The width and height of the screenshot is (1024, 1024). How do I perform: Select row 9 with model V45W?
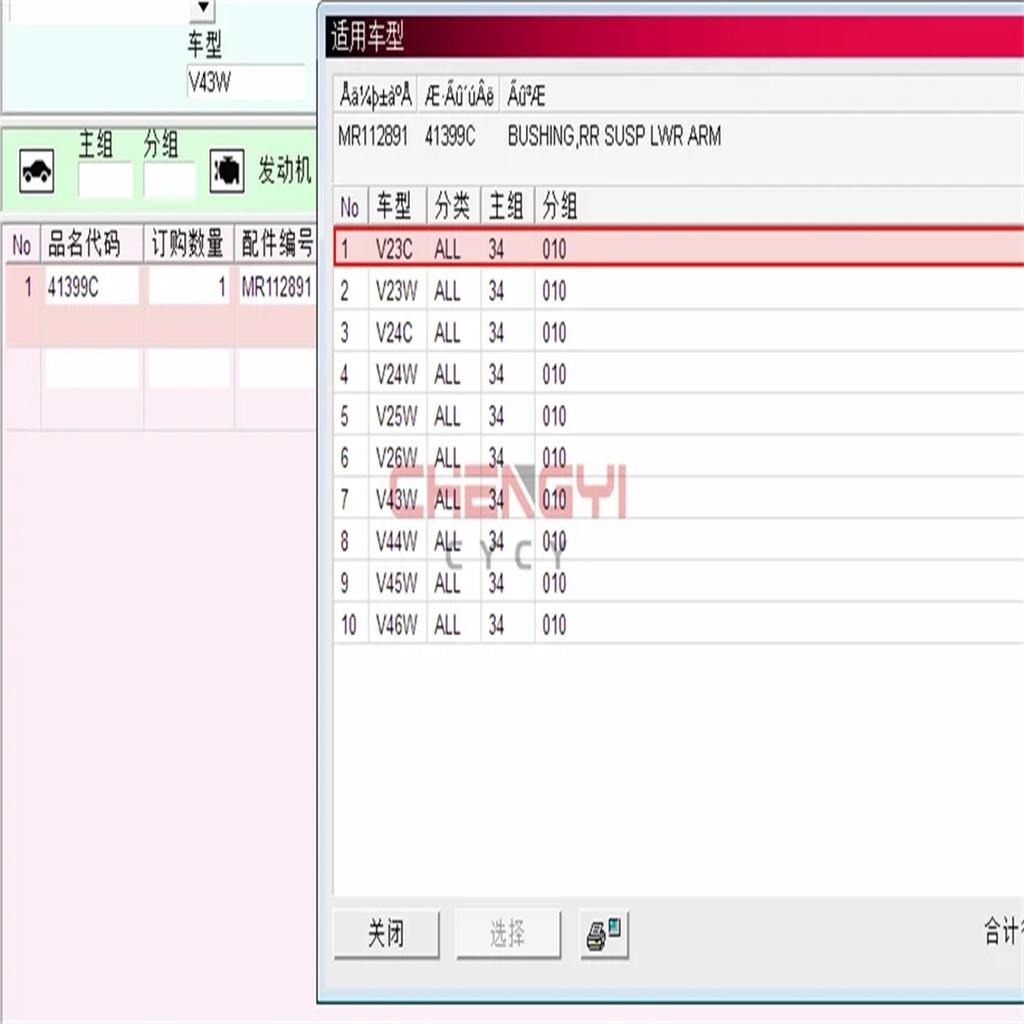click(x=679, y=583)
